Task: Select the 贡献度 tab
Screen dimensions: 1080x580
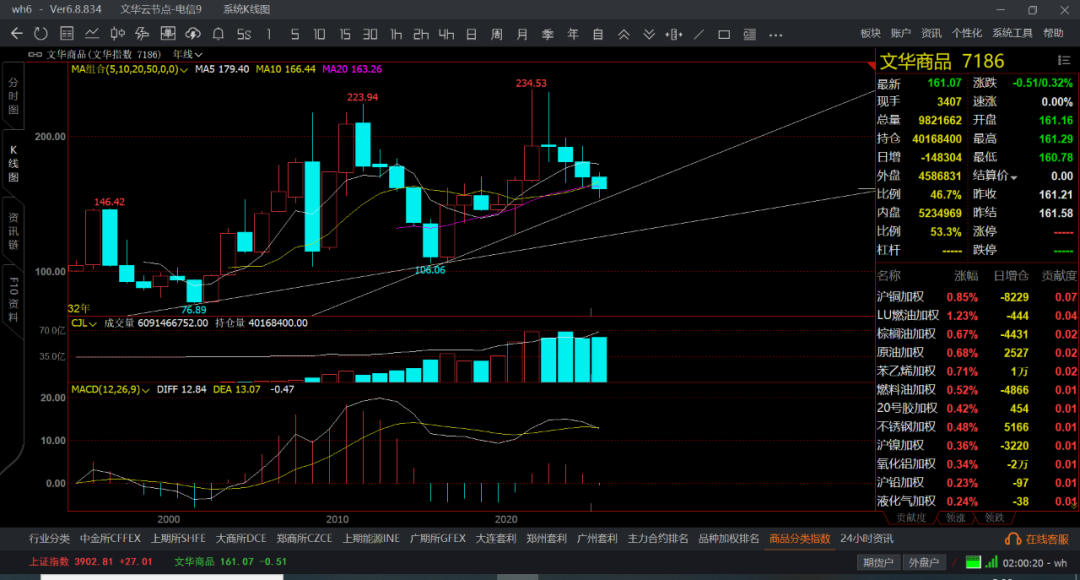Action: click(x=911, y=518)
